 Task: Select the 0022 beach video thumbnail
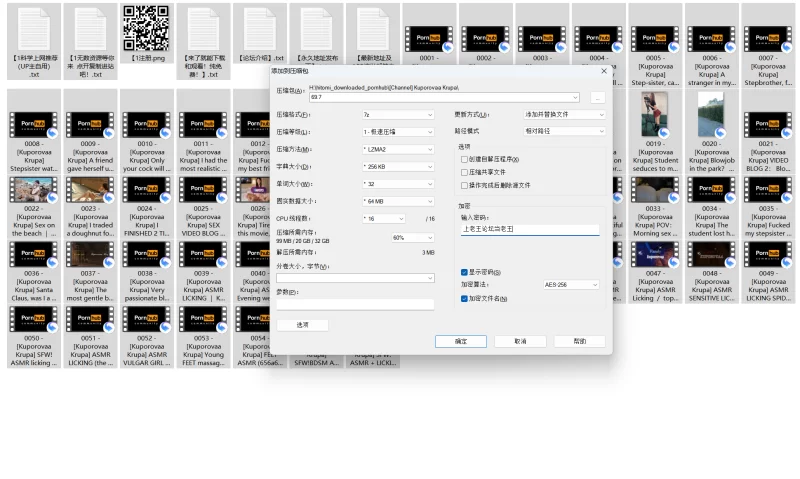[34, 190]
